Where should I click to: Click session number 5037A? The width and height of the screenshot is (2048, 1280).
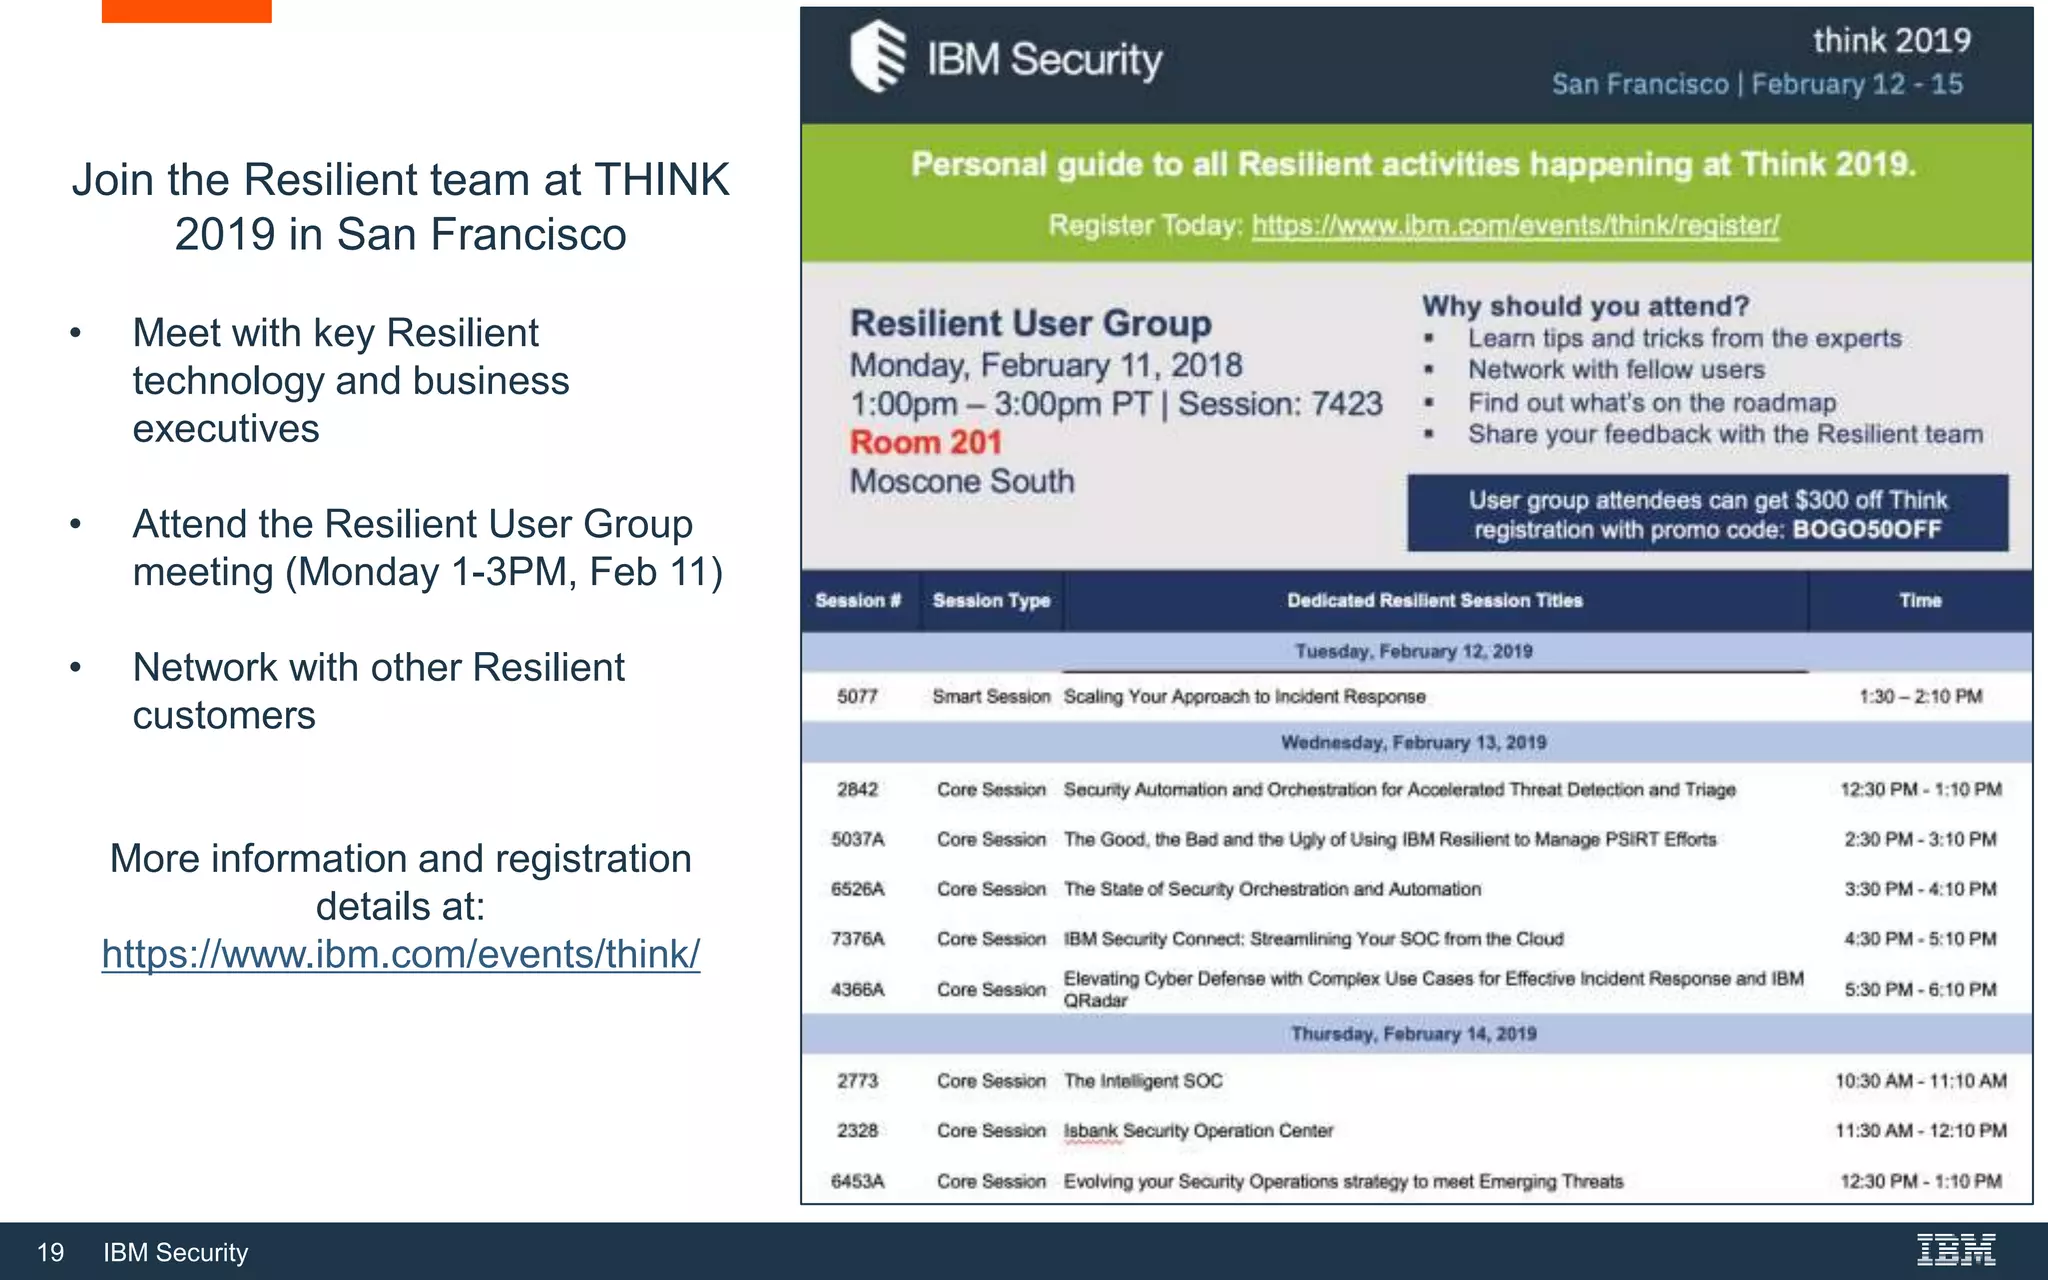click(x=858, y=840)
